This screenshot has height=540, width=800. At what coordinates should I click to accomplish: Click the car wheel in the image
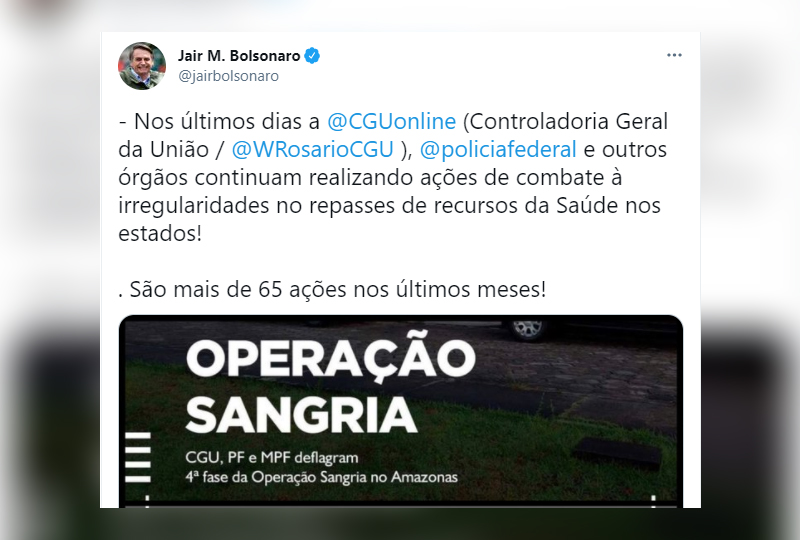point(528,329)
